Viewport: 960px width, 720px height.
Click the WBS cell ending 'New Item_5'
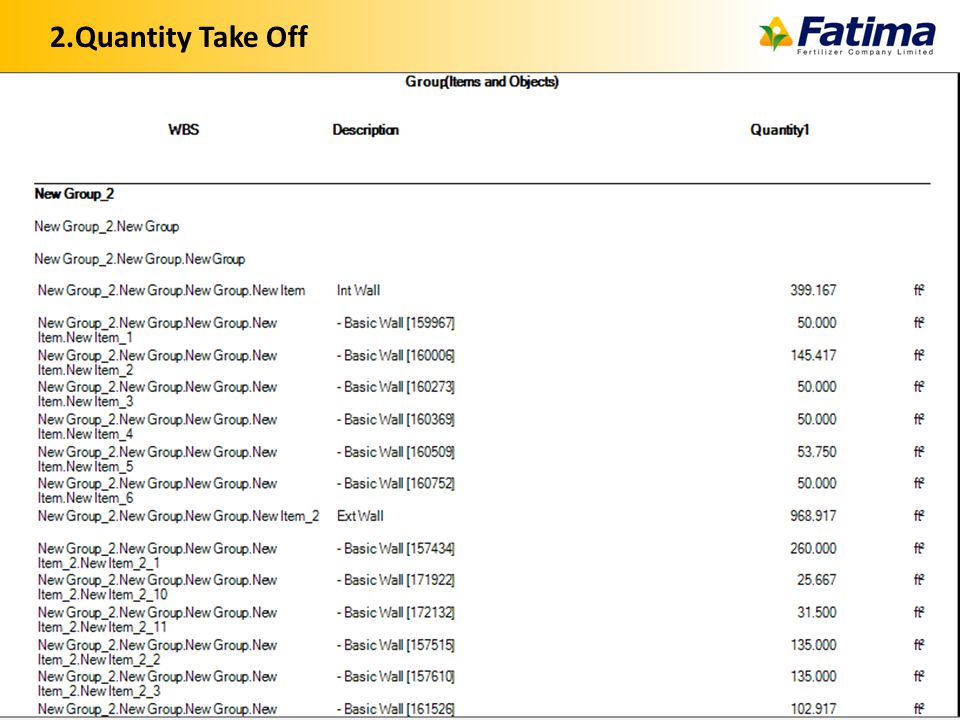[x=157, y=459]
